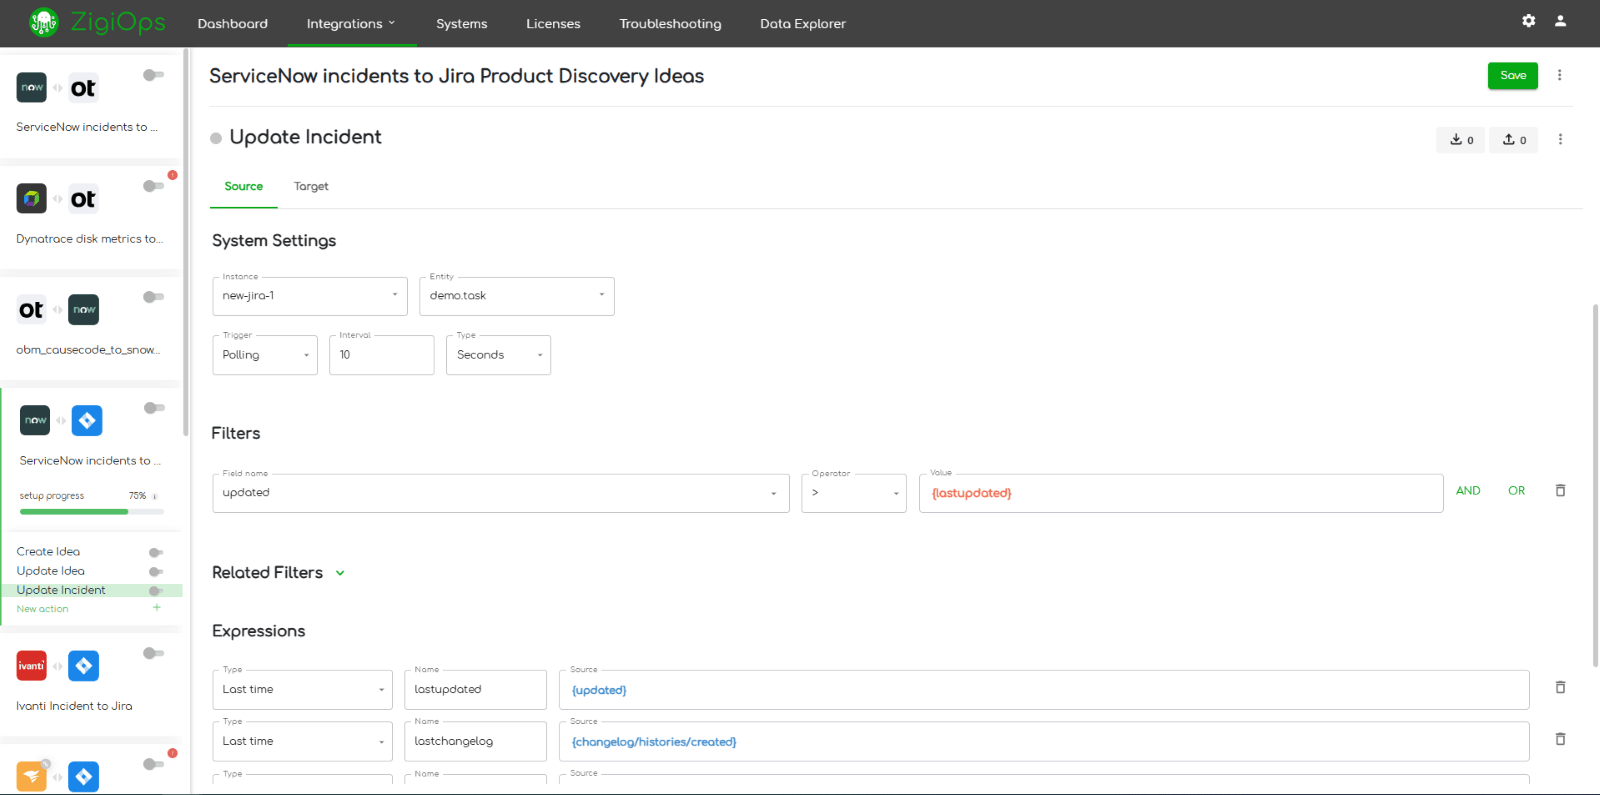The image size is (1600, 795).
Task: Click the upload counter icon
Action: click(x=1514, y=140)
